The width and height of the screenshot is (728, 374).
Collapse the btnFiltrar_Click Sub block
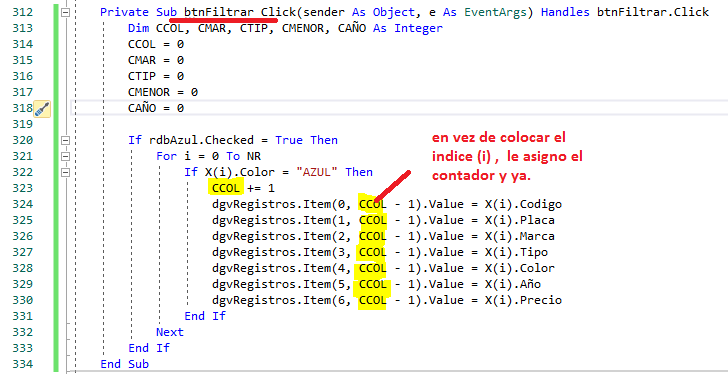65,13
